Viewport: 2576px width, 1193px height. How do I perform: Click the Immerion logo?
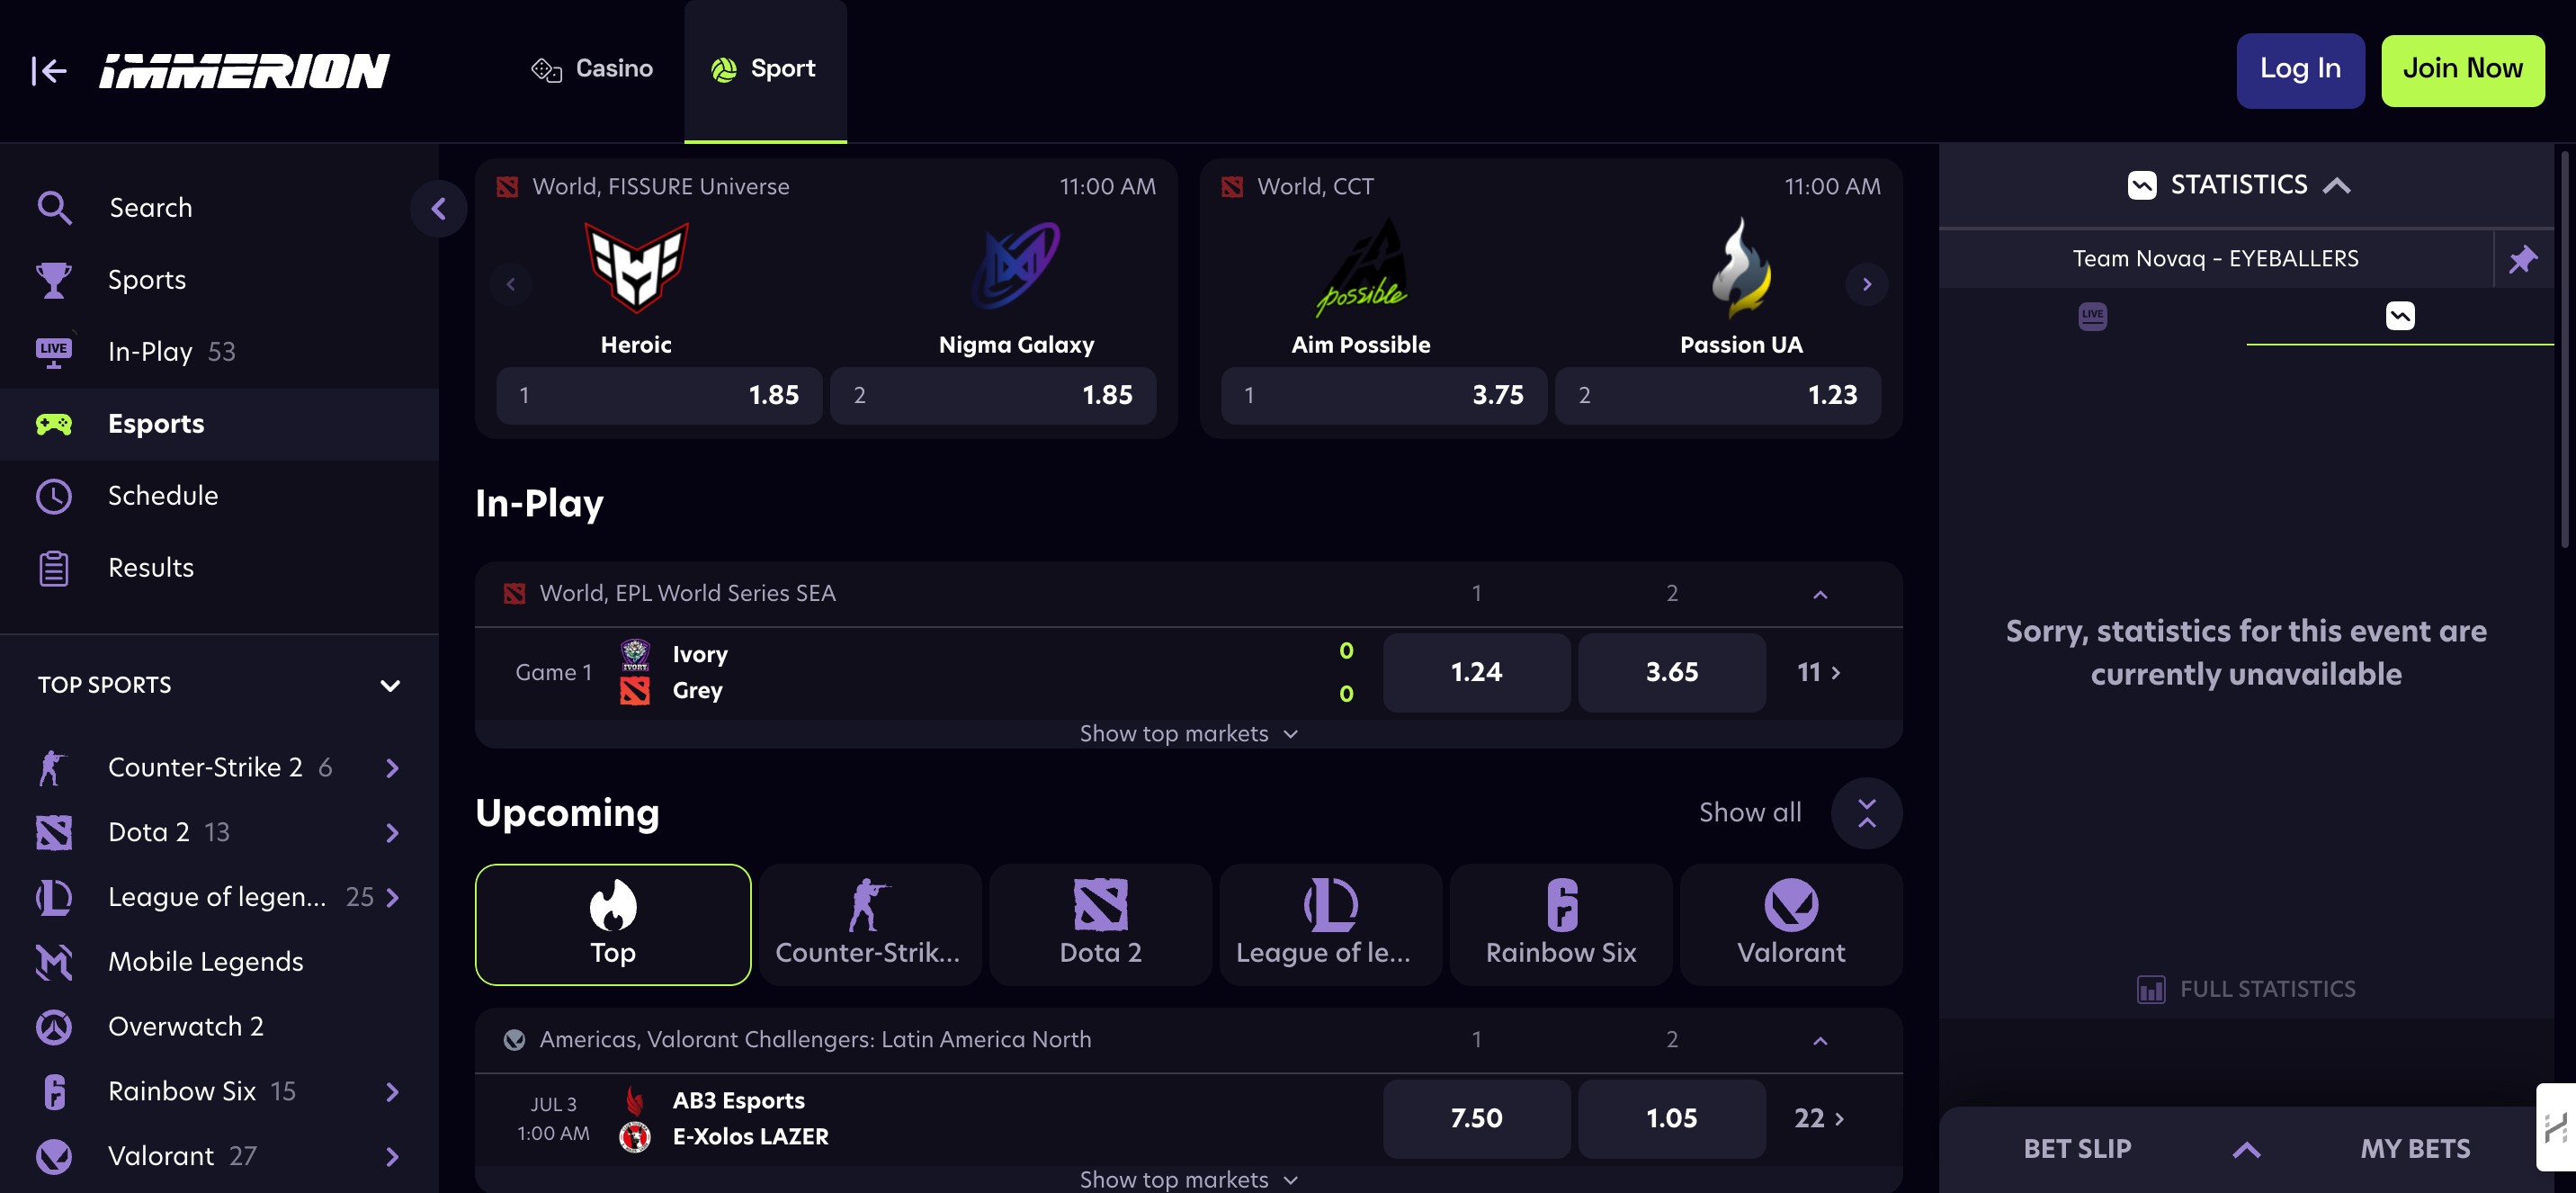click(x=244, y=71)
